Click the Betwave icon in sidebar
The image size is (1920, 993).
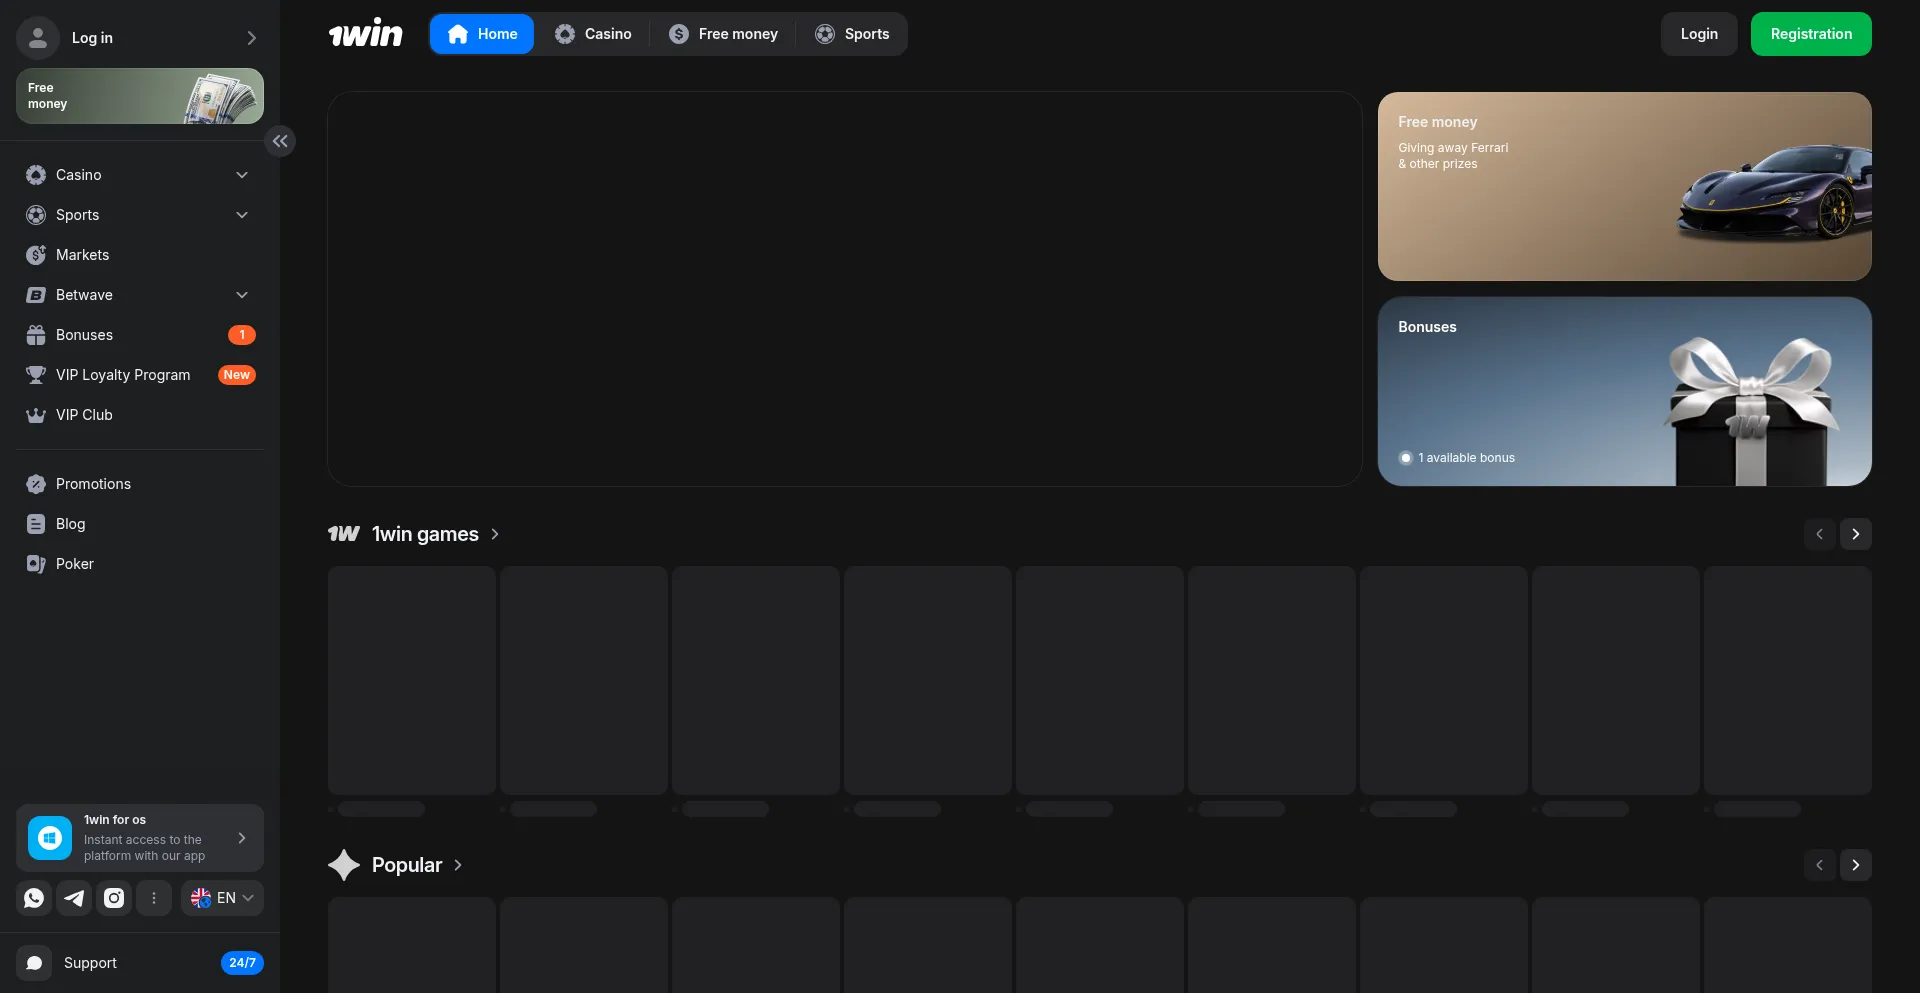[x=36, y=295]
